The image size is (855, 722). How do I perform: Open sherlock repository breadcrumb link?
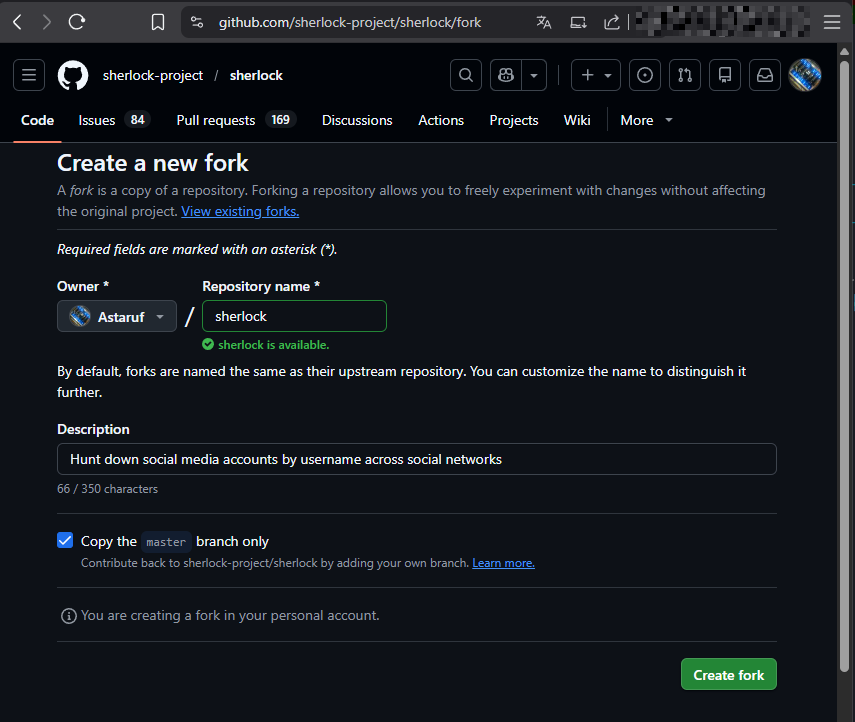[256, 75]
